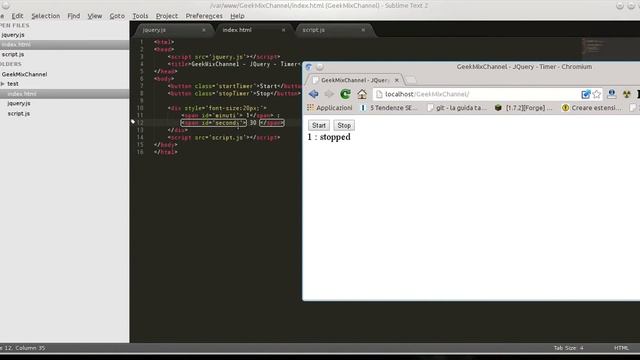The width and height of the screenshot is (640, 360).
Task: Open the Tools menu
Action: tap(140, 16)
